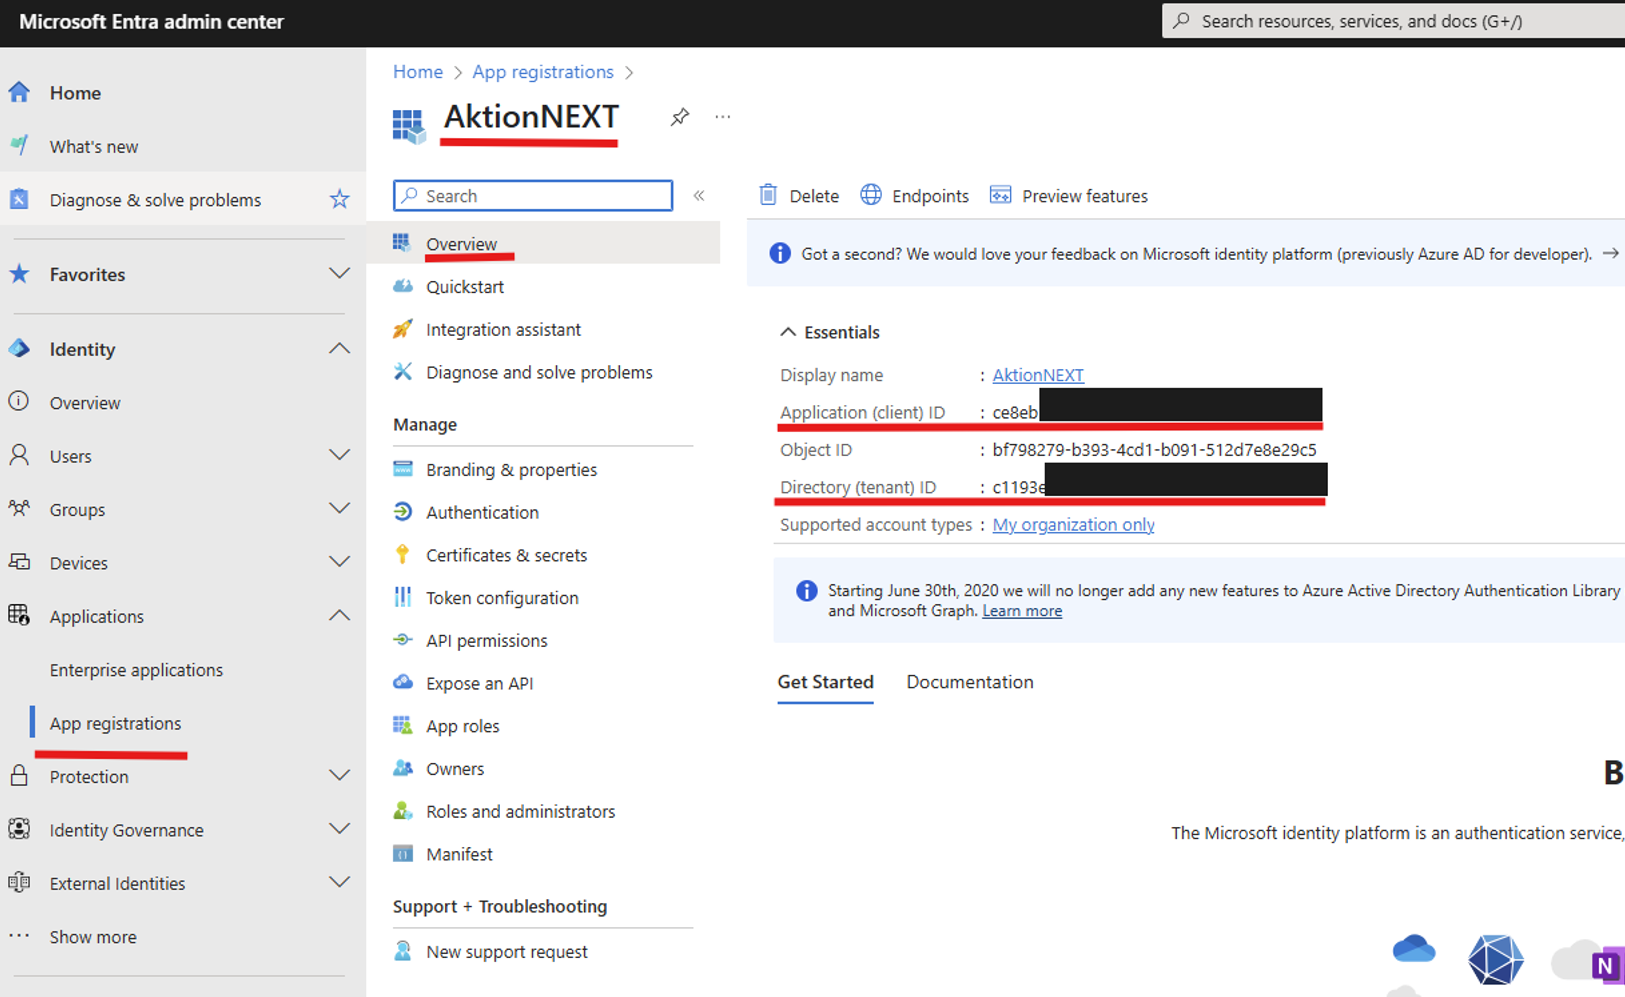Click the Users person icon

tap(19, 455)
